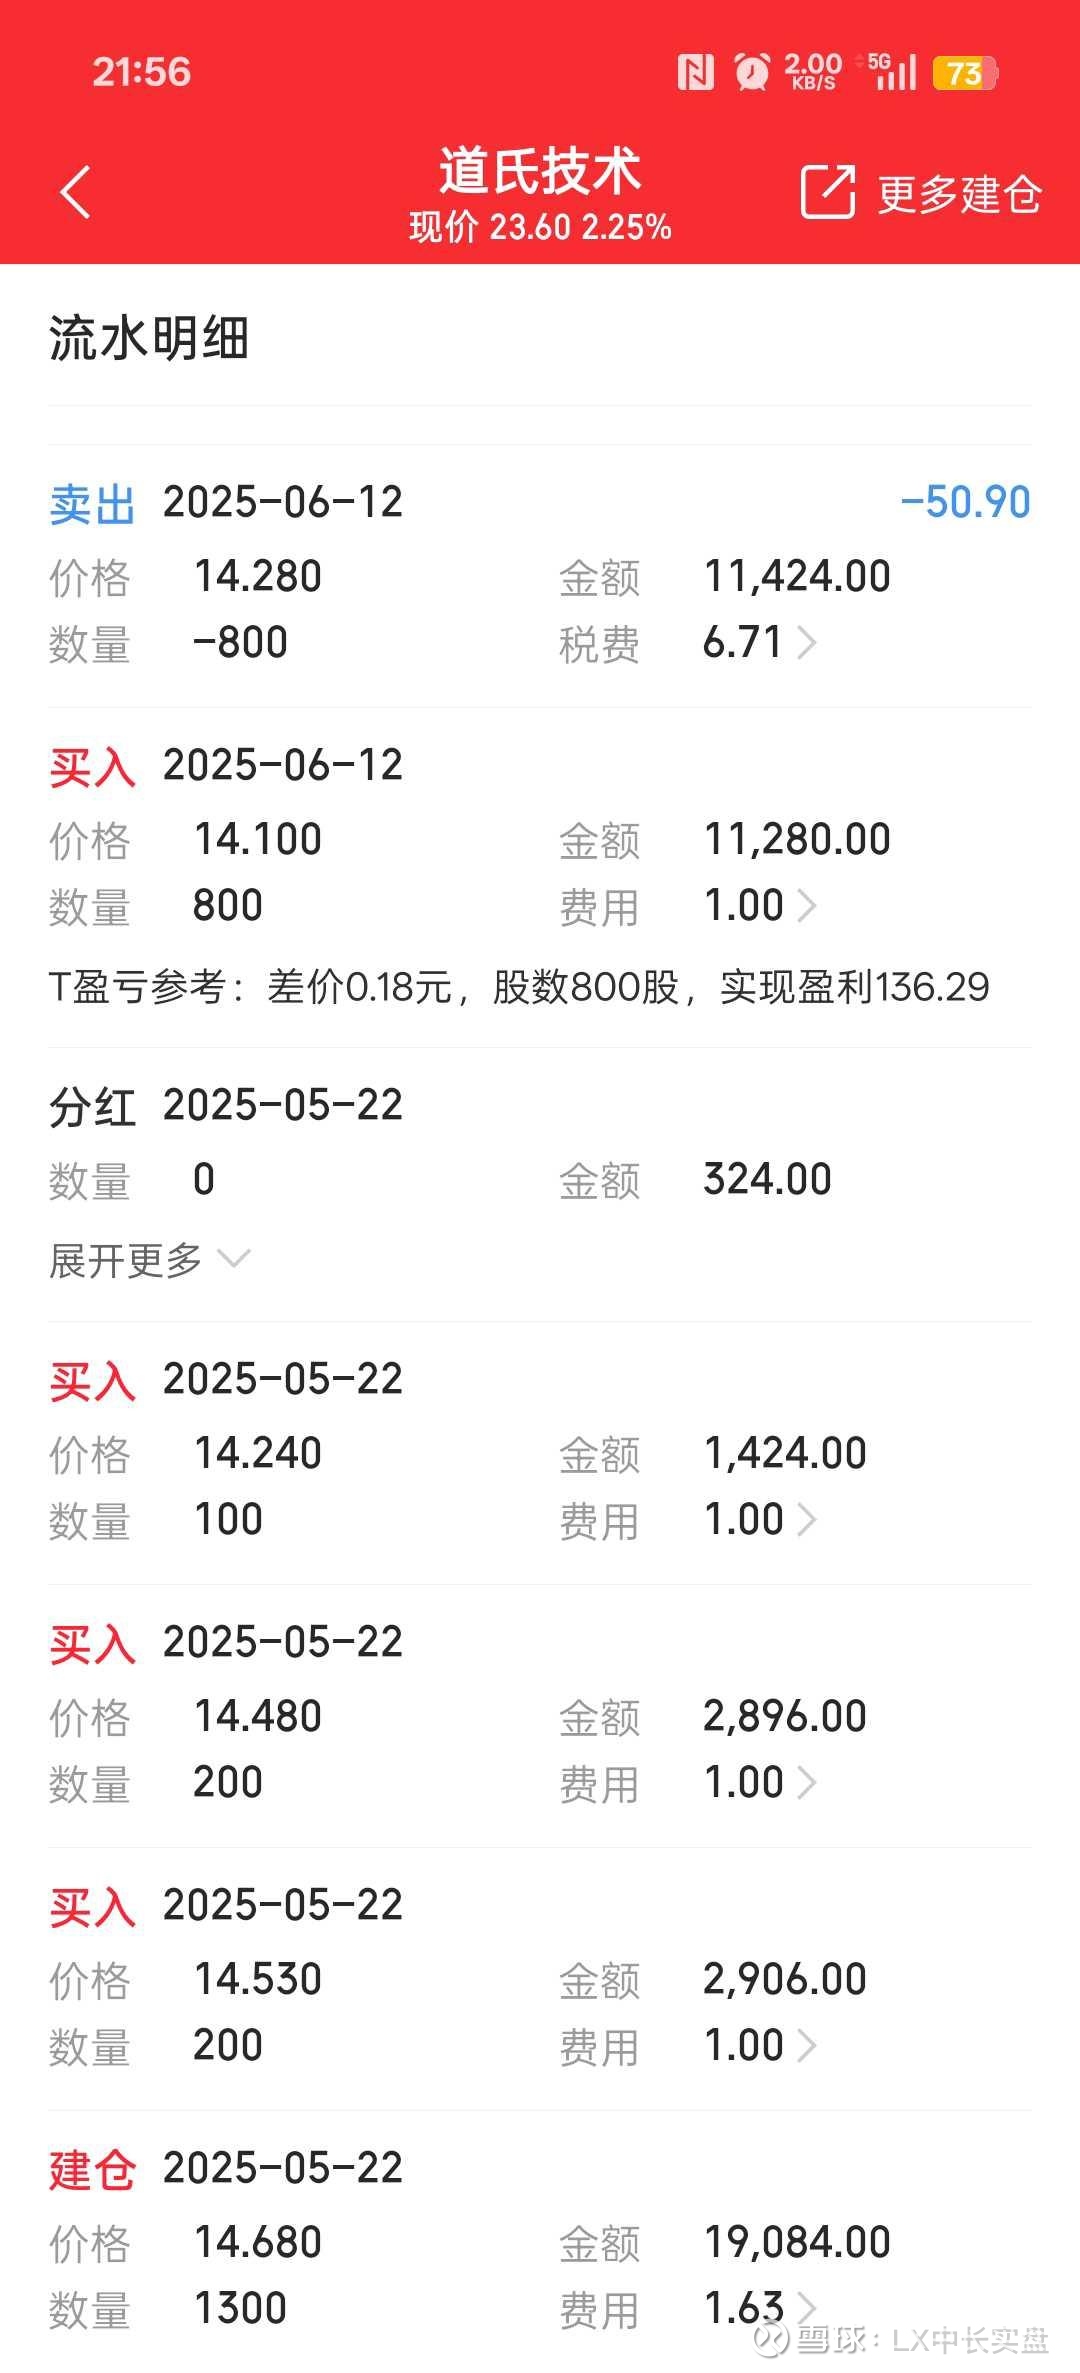The width and height of the screenshot is (1080, 2373).
Task: Tap the T盈亏参考 summary line
Action: (x=519, y=988)
